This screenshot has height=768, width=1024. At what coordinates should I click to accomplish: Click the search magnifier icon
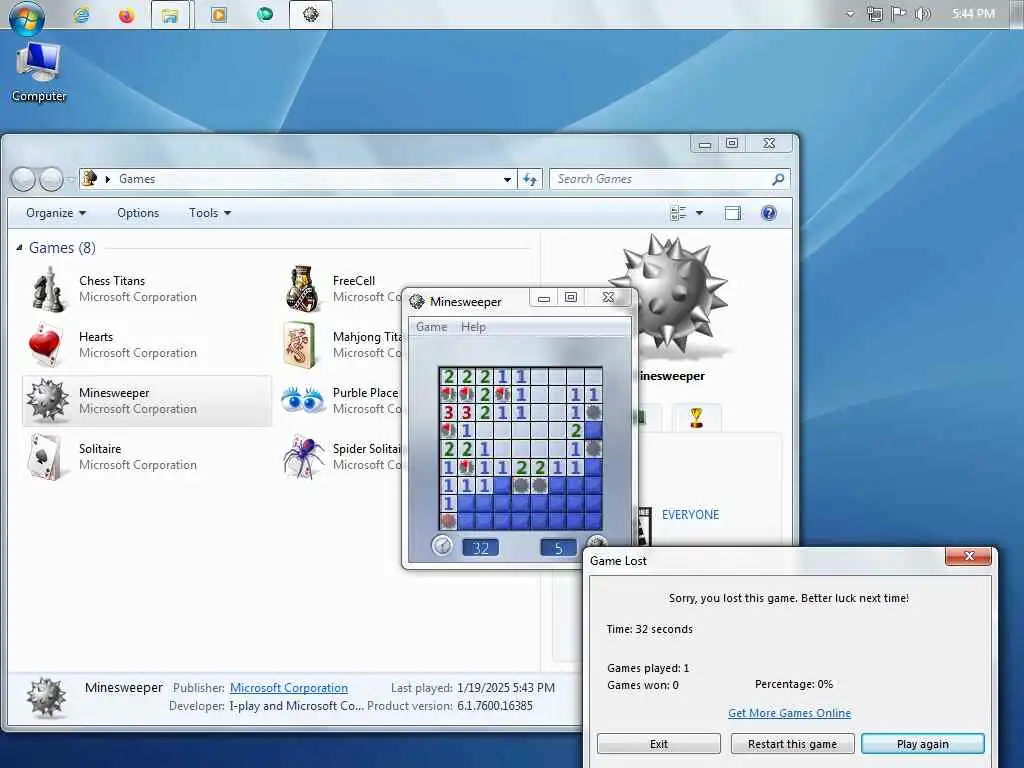point(778,179)
